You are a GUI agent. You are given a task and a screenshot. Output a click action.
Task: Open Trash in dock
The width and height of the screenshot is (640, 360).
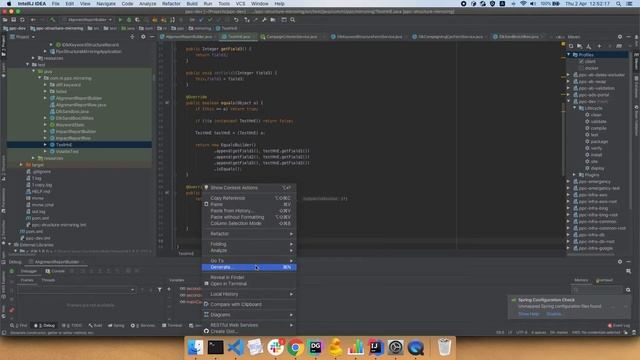[444, 347]
